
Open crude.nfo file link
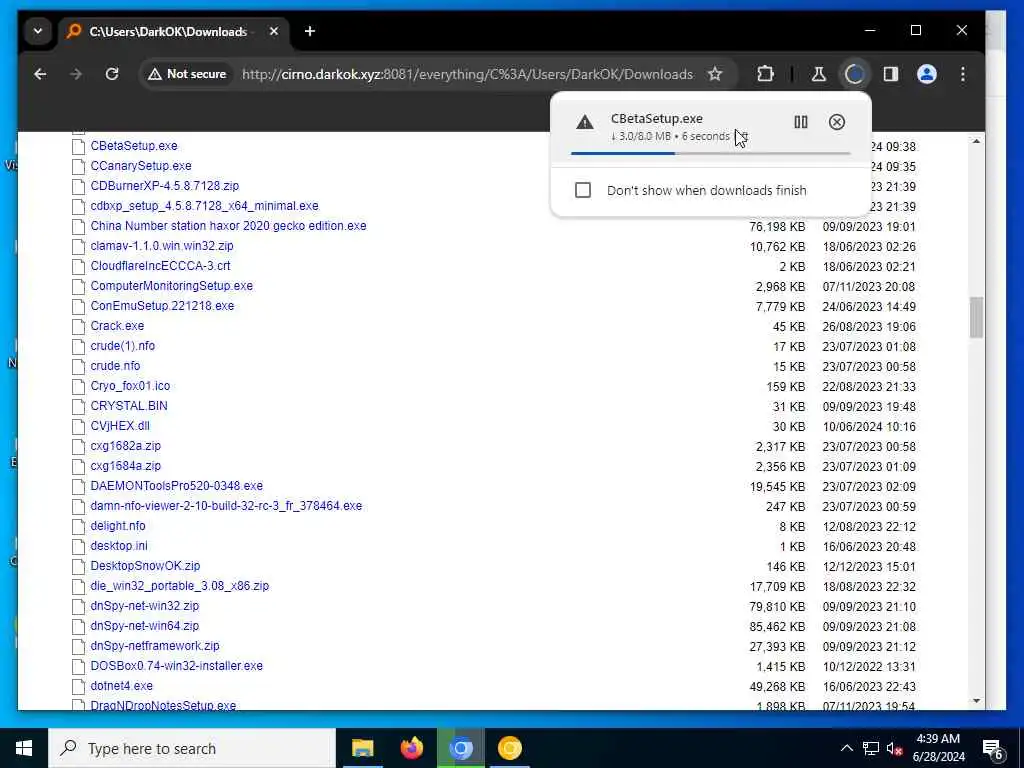(115, 366)
